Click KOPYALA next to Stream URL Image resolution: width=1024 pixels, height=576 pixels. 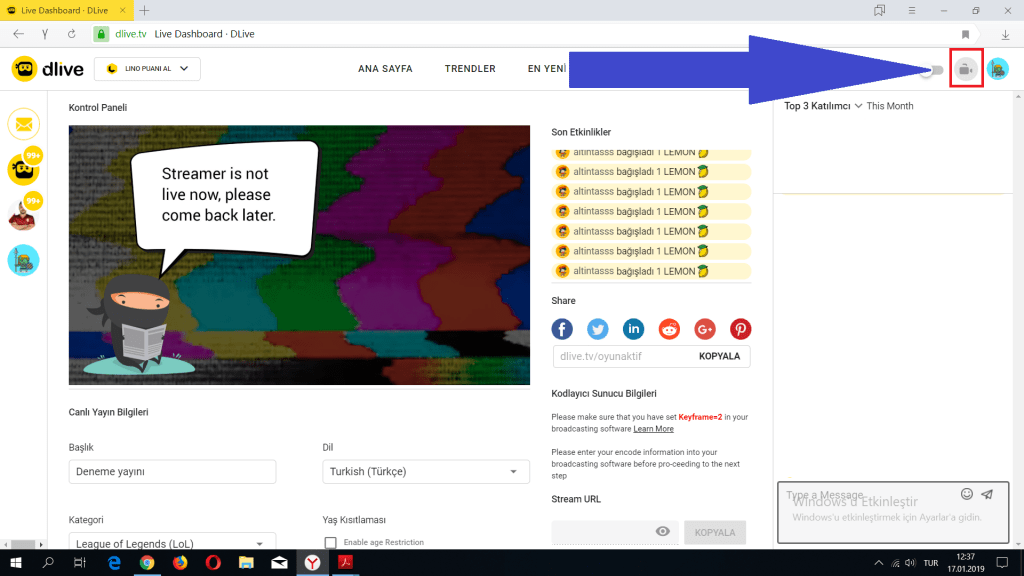715,532
